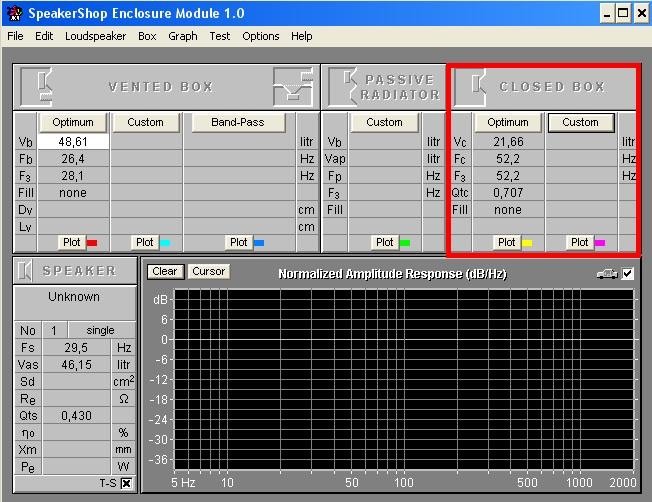
Task: Click the speaker Fs value 29,5
Action: 77,347
